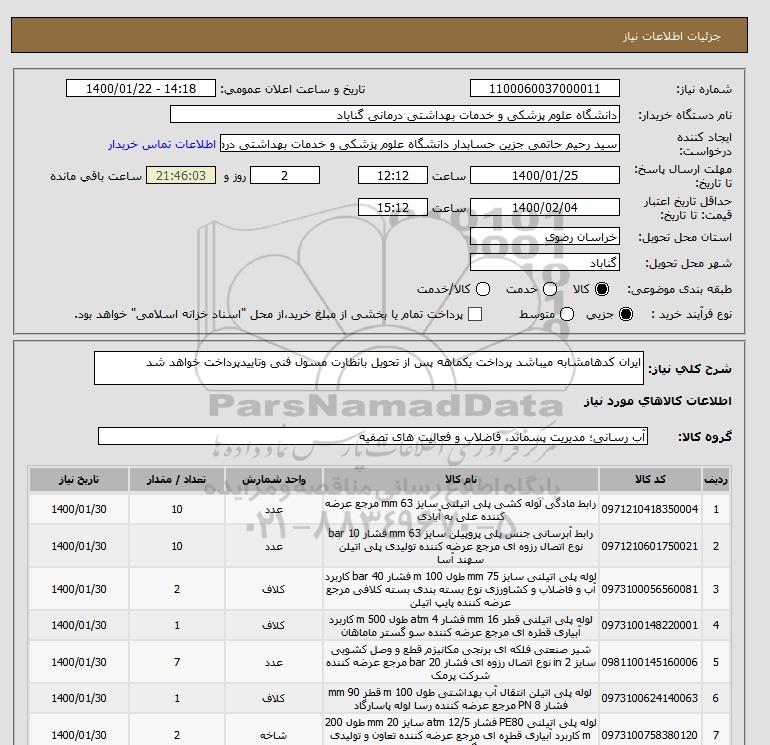
Task: Click the delivery city field گناباد
Action: pos(545,262)
